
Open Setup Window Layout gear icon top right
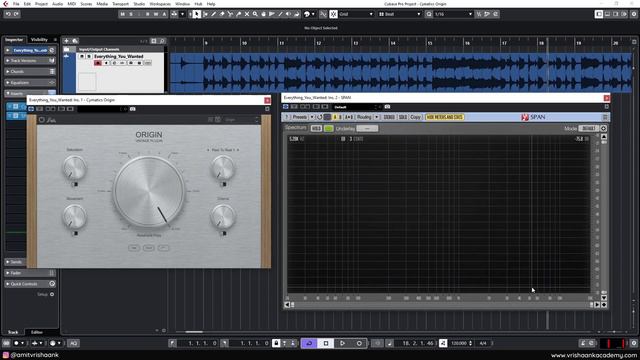[x=634, y=14]
